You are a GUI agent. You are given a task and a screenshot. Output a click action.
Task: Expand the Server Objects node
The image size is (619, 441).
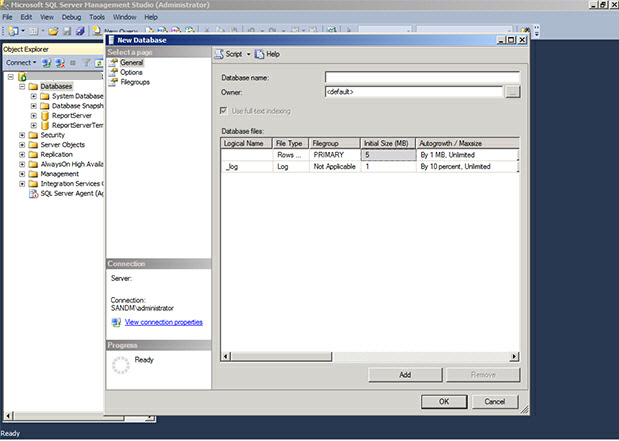pos(22,145)
